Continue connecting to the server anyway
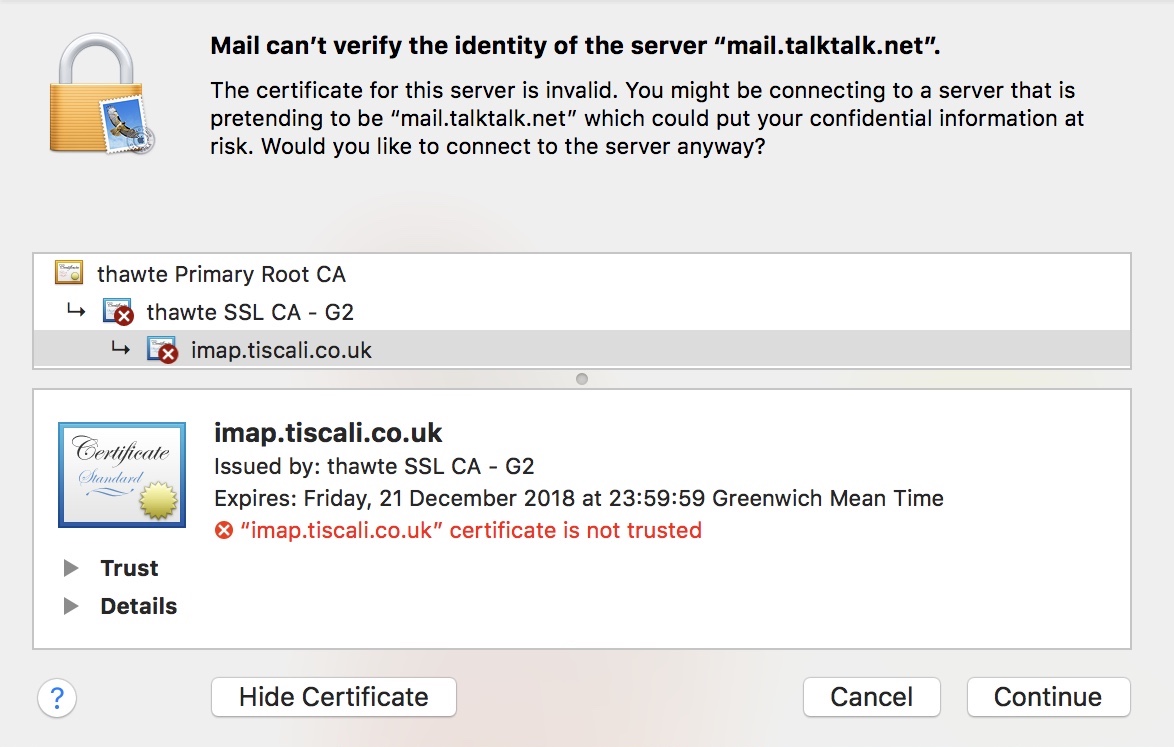 coord(1047,697)
